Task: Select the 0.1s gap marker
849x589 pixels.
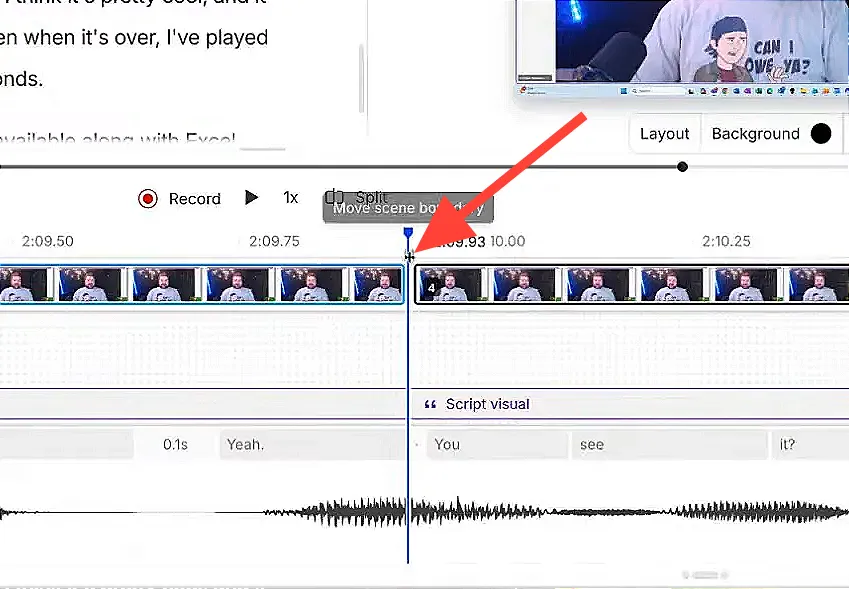Action: point(175,443)
